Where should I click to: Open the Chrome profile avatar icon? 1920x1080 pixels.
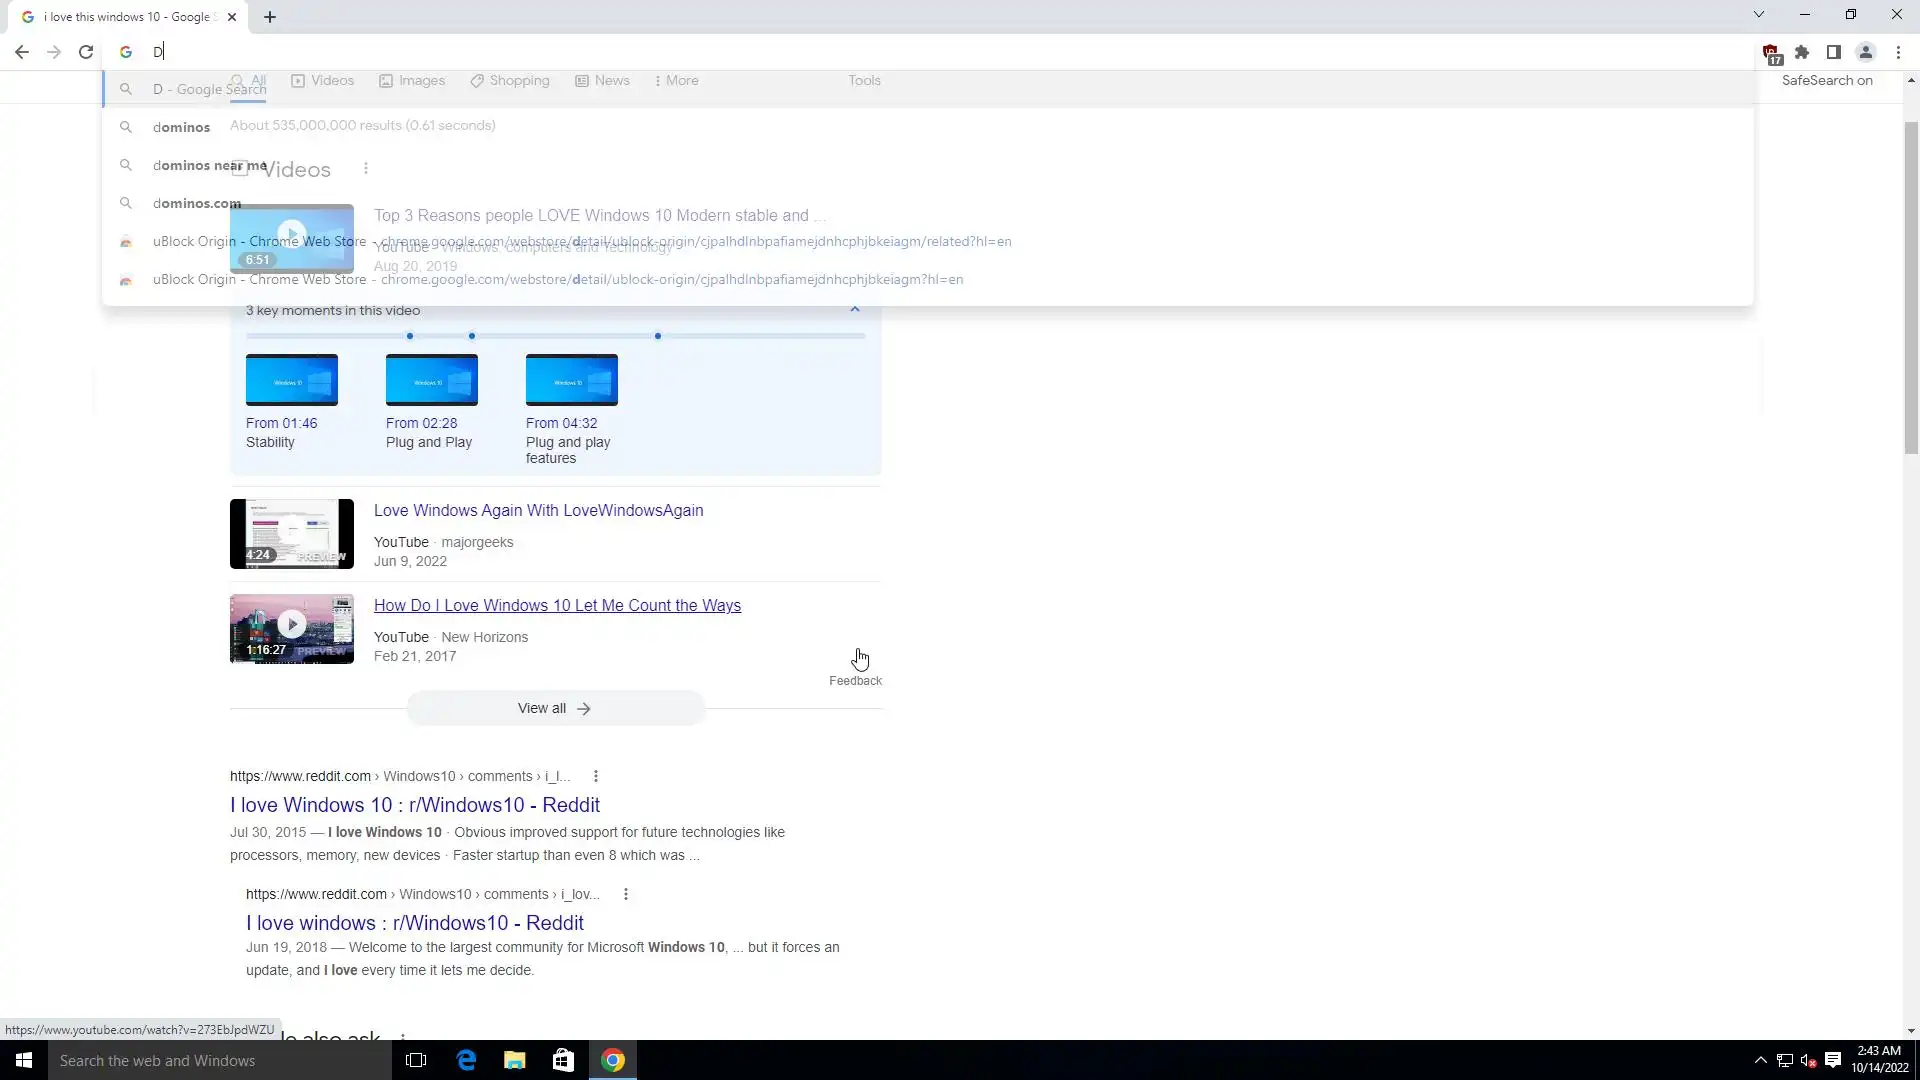(1865, 52)
